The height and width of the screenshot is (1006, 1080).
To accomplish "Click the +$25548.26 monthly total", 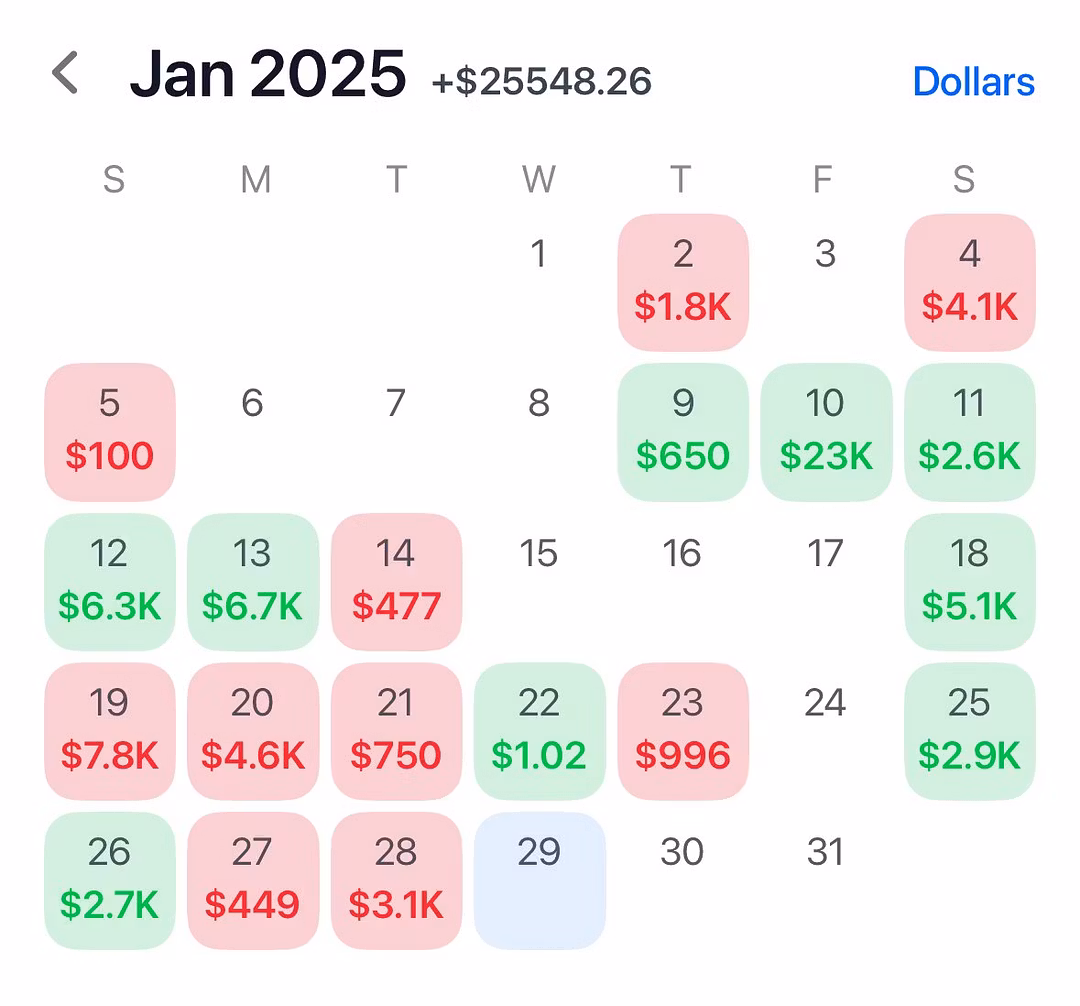I will click(541, 82).
